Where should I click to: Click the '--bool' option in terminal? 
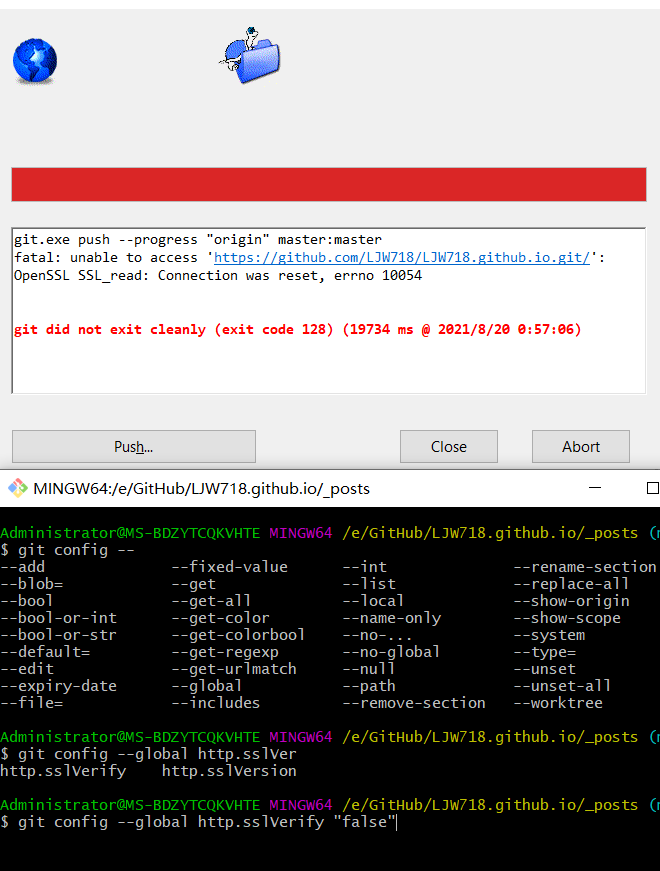coord(27,601)
